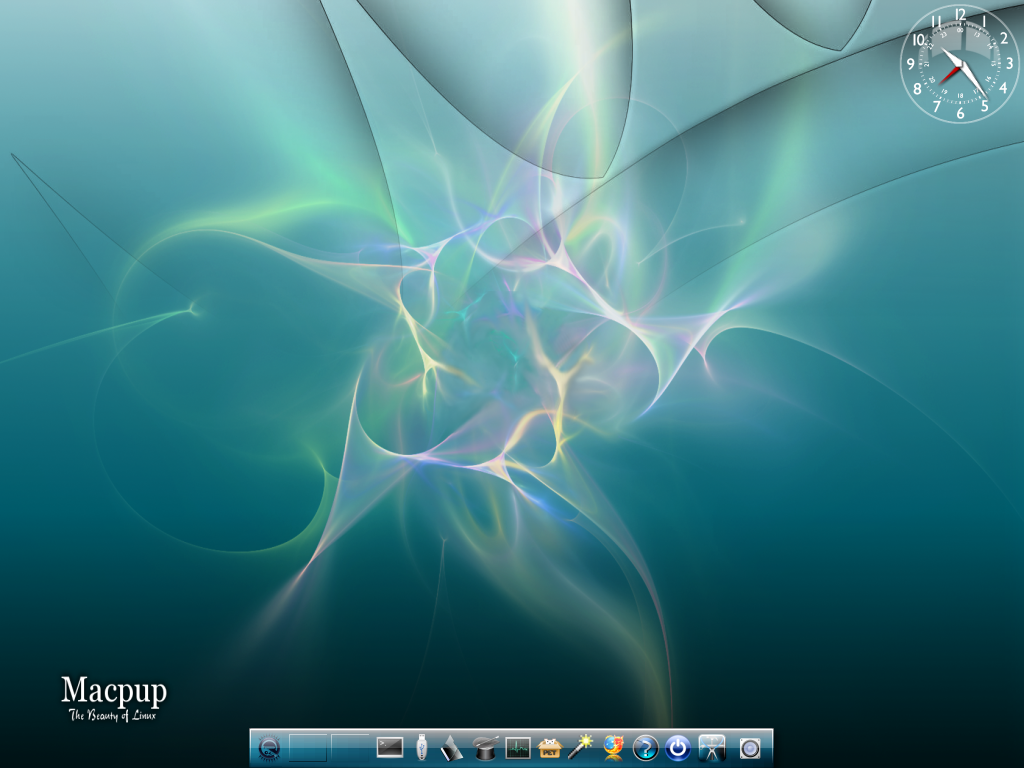Click the Macpup logo text on desktop
Viewport: 1024px width, 768px height.
pos(113,691)
